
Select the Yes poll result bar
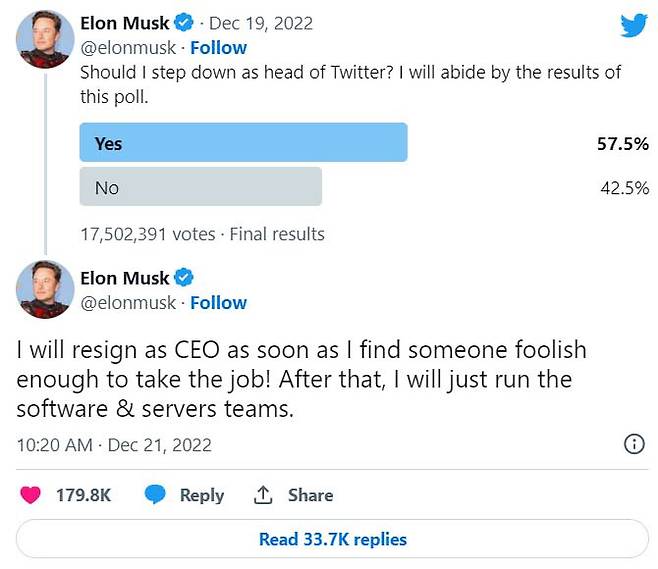(x=243, y=143)
